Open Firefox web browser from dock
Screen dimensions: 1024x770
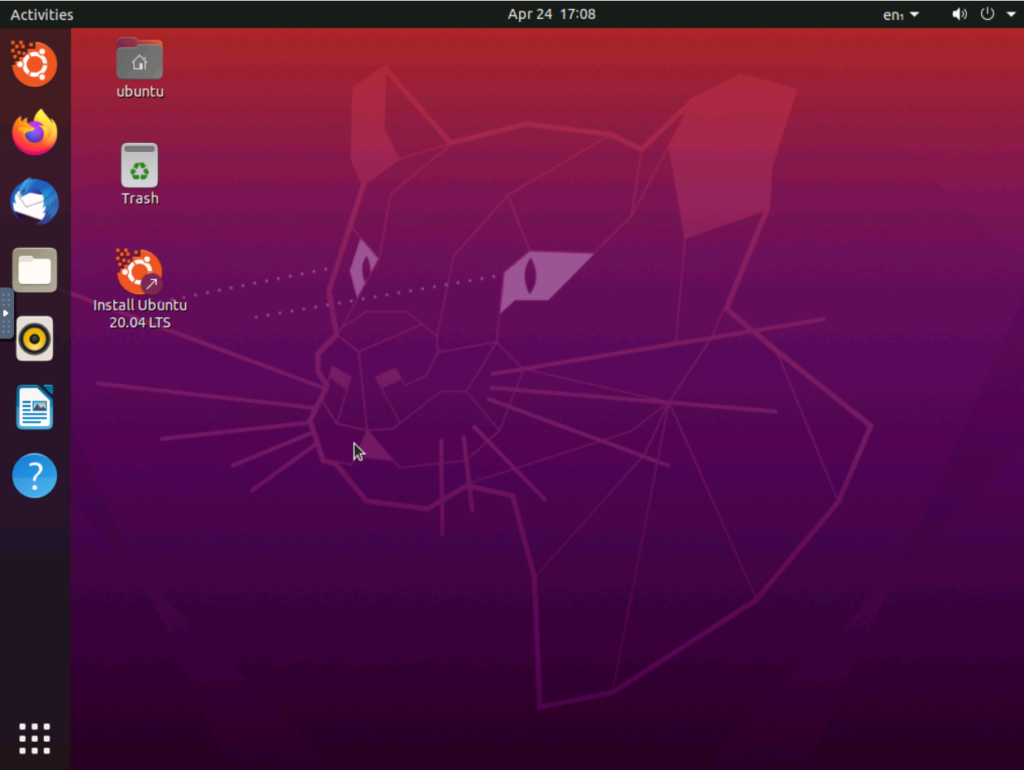click(x=34, y=133)
